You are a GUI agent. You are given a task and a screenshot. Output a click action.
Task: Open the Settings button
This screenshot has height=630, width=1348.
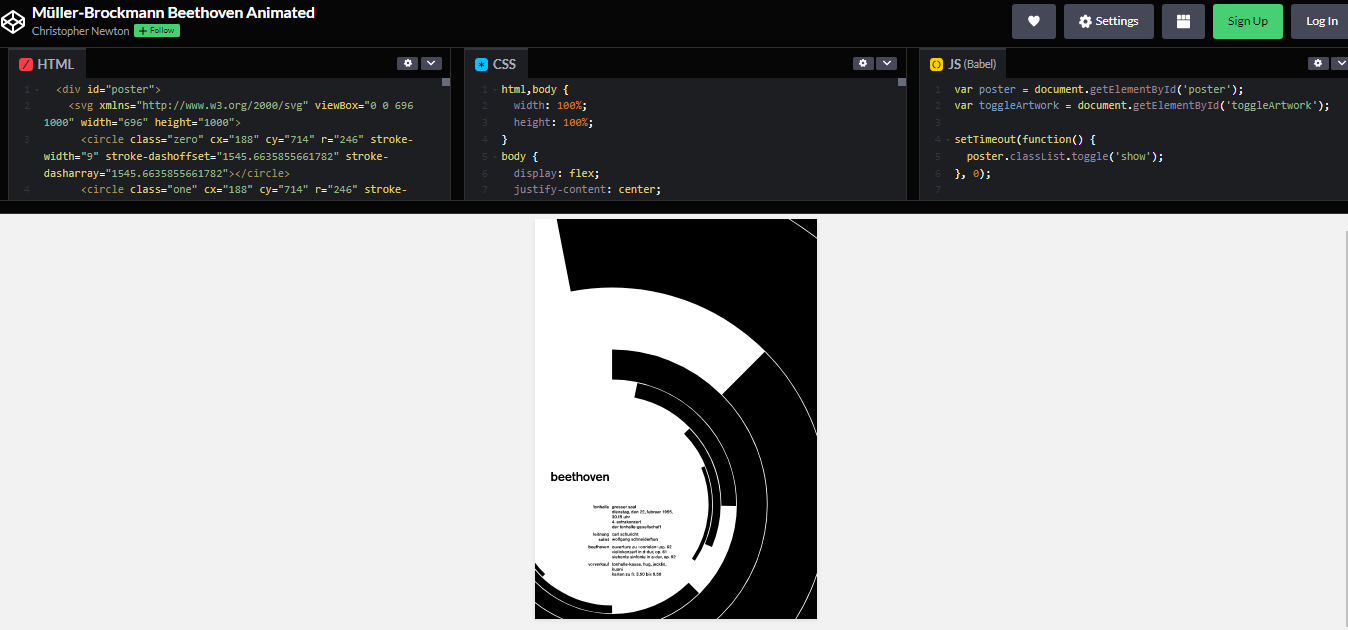tap(1108, 21)
